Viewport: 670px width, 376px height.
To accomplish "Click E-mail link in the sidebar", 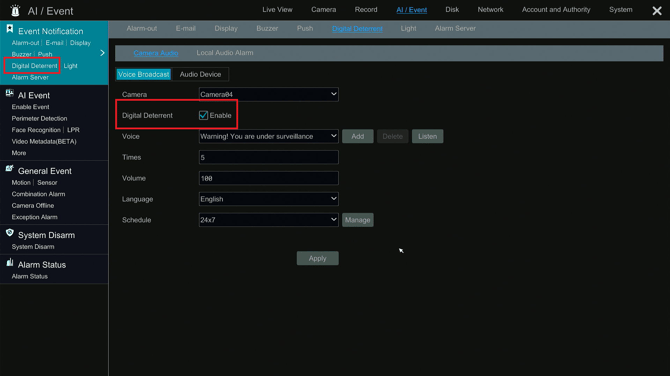I will click(x=54, y=43).
